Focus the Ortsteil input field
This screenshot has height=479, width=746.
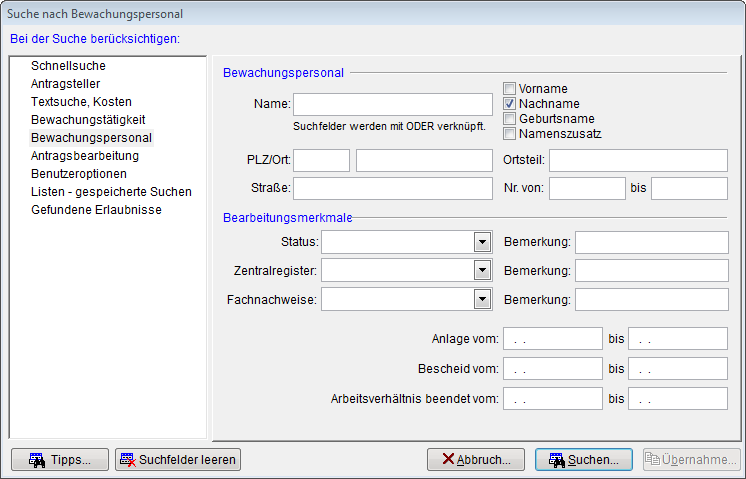point(638,161)
